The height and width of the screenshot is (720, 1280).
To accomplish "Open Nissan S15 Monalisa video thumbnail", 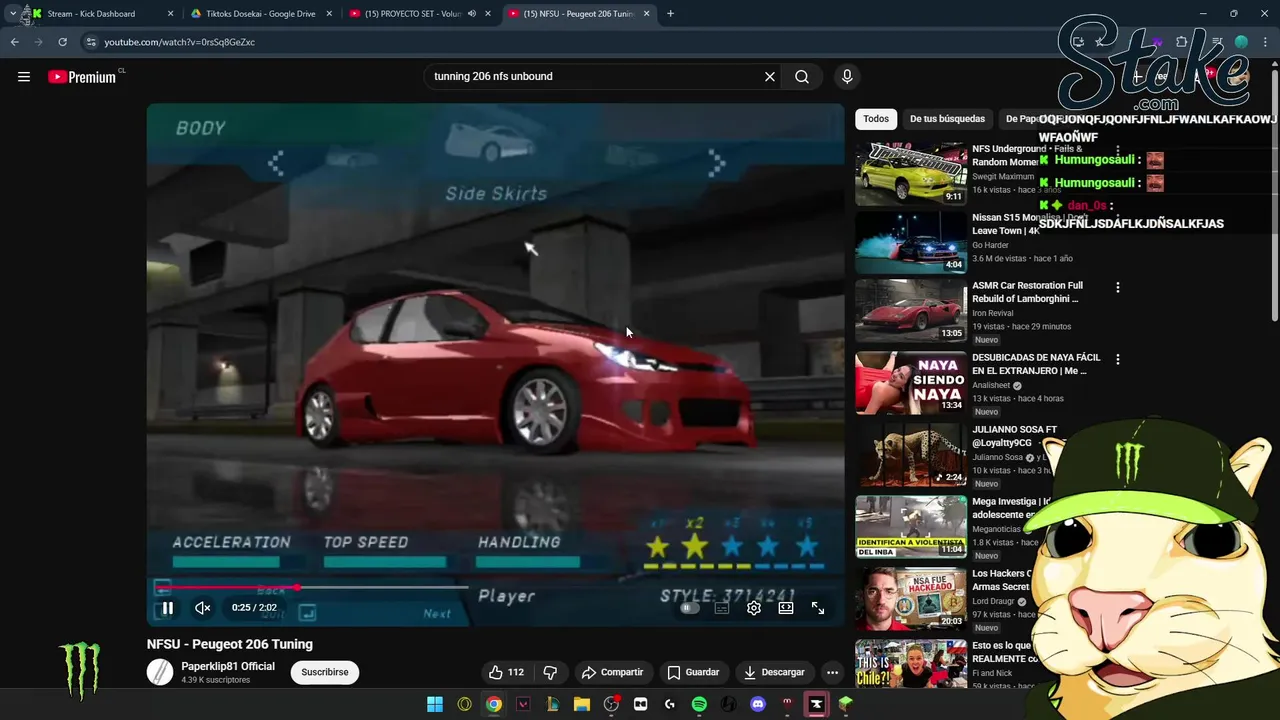I will [x=911, y=242].
